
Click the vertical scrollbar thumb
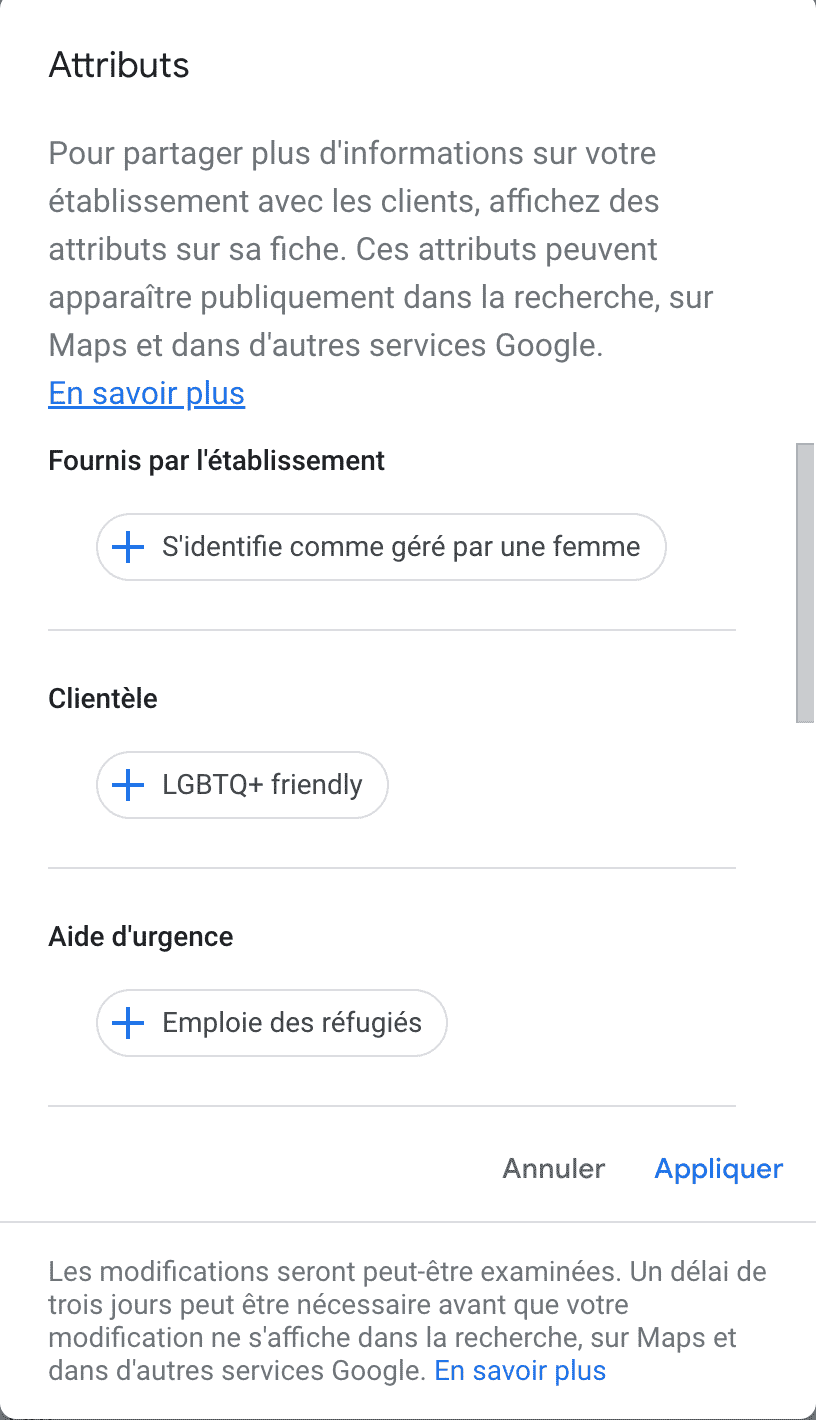point(805,580)
